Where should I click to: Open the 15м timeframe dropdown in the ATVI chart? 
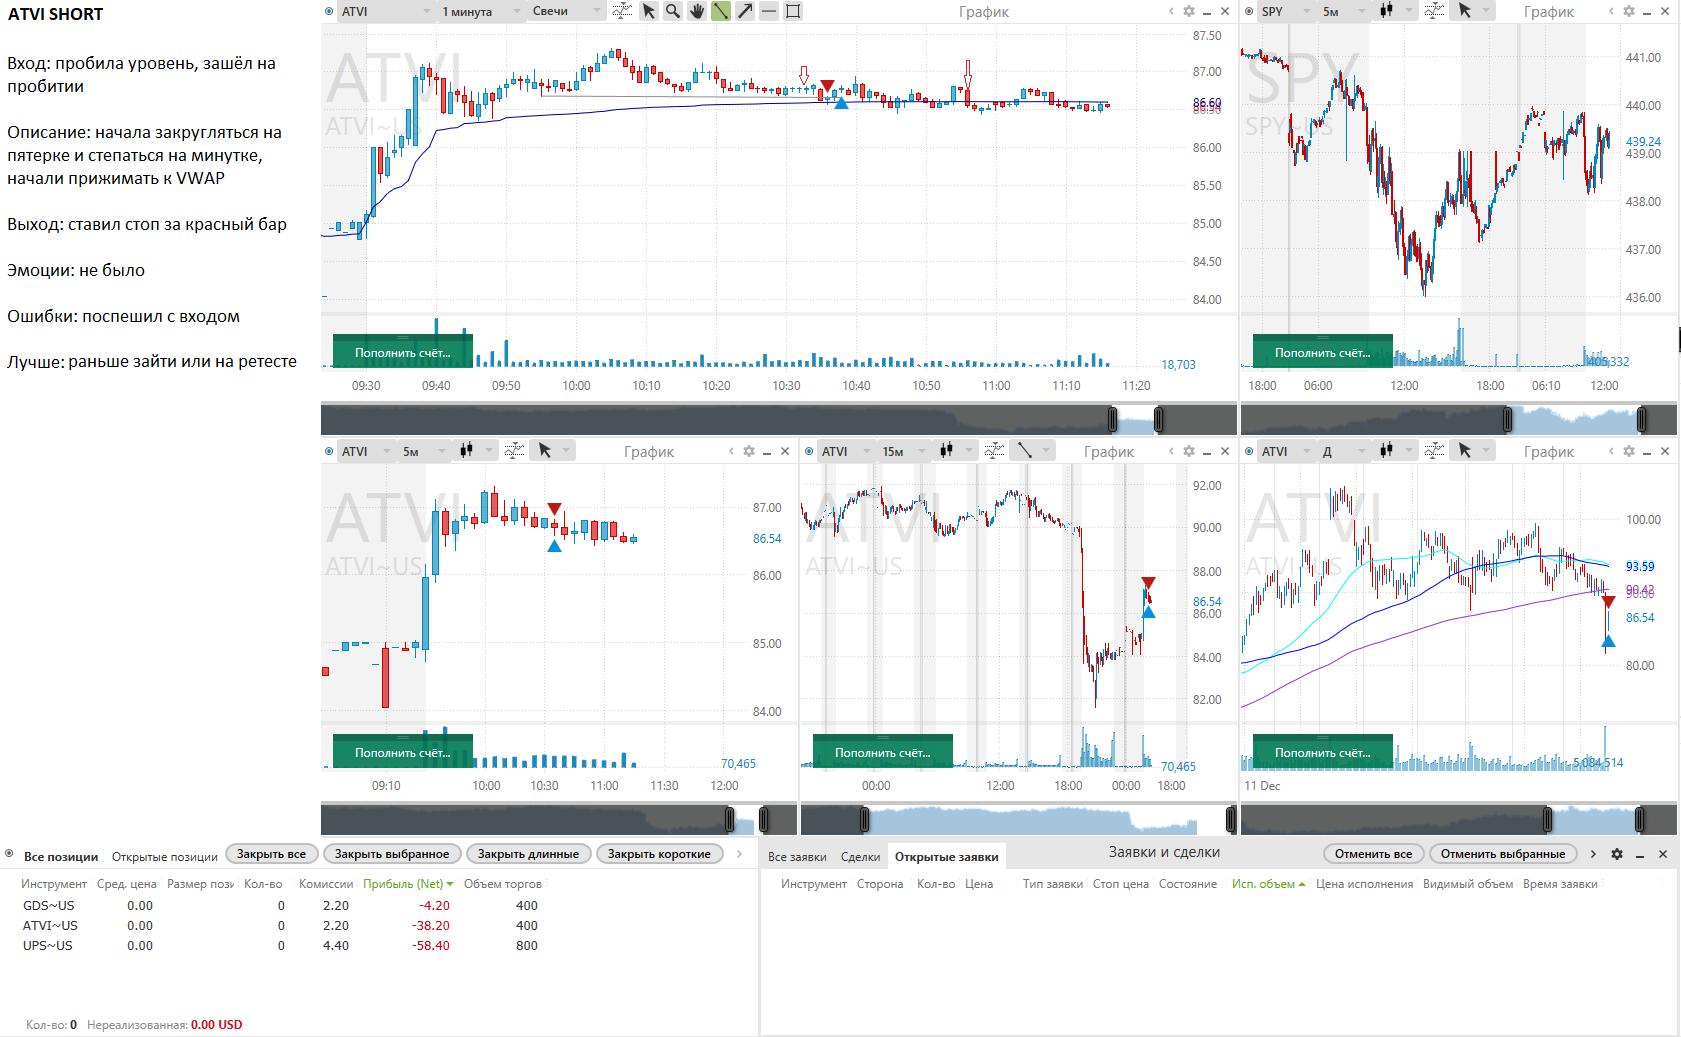click(903, 451)
